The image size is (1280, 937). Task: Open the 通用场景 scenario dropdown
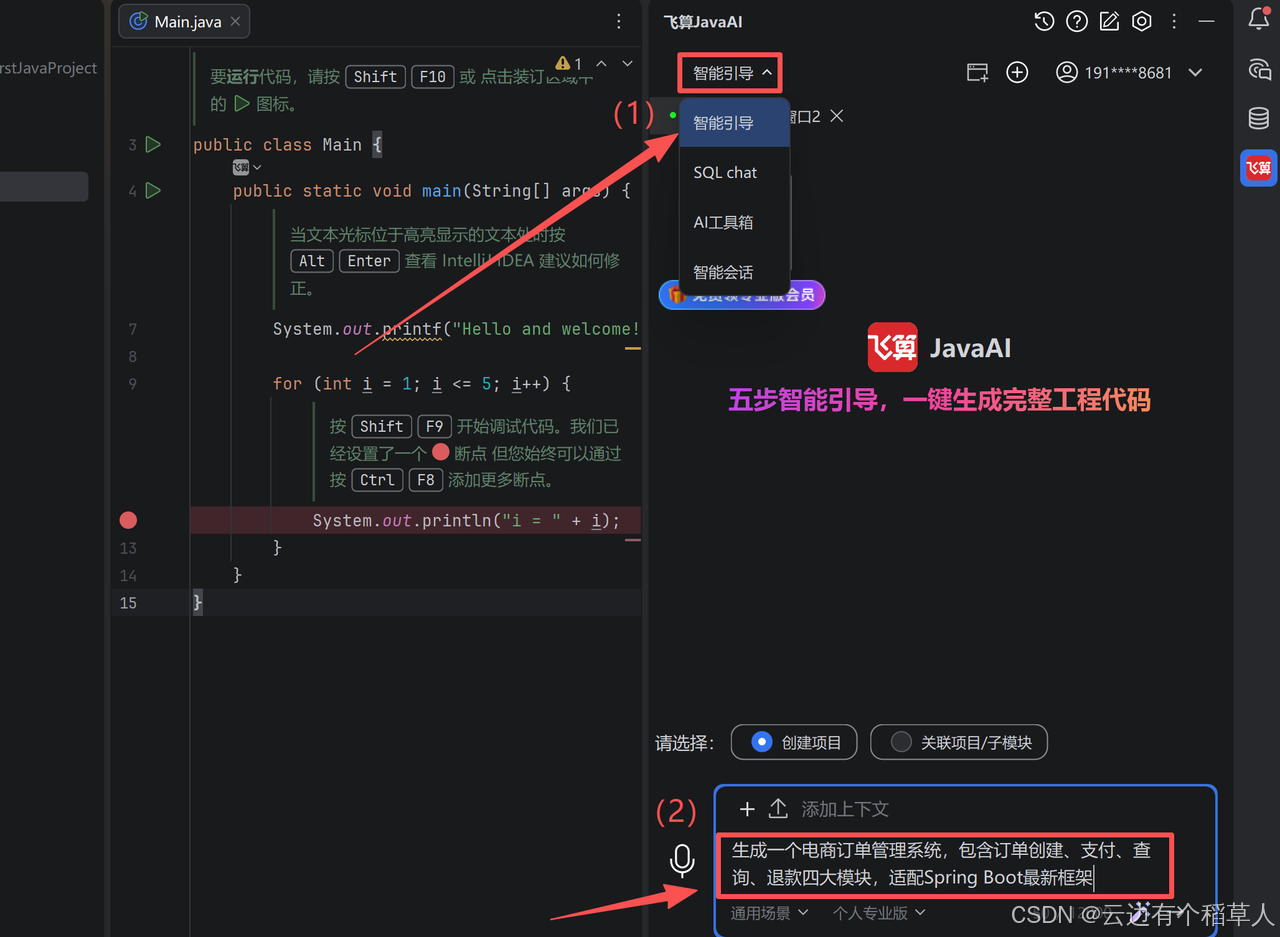tap(769, 912)
